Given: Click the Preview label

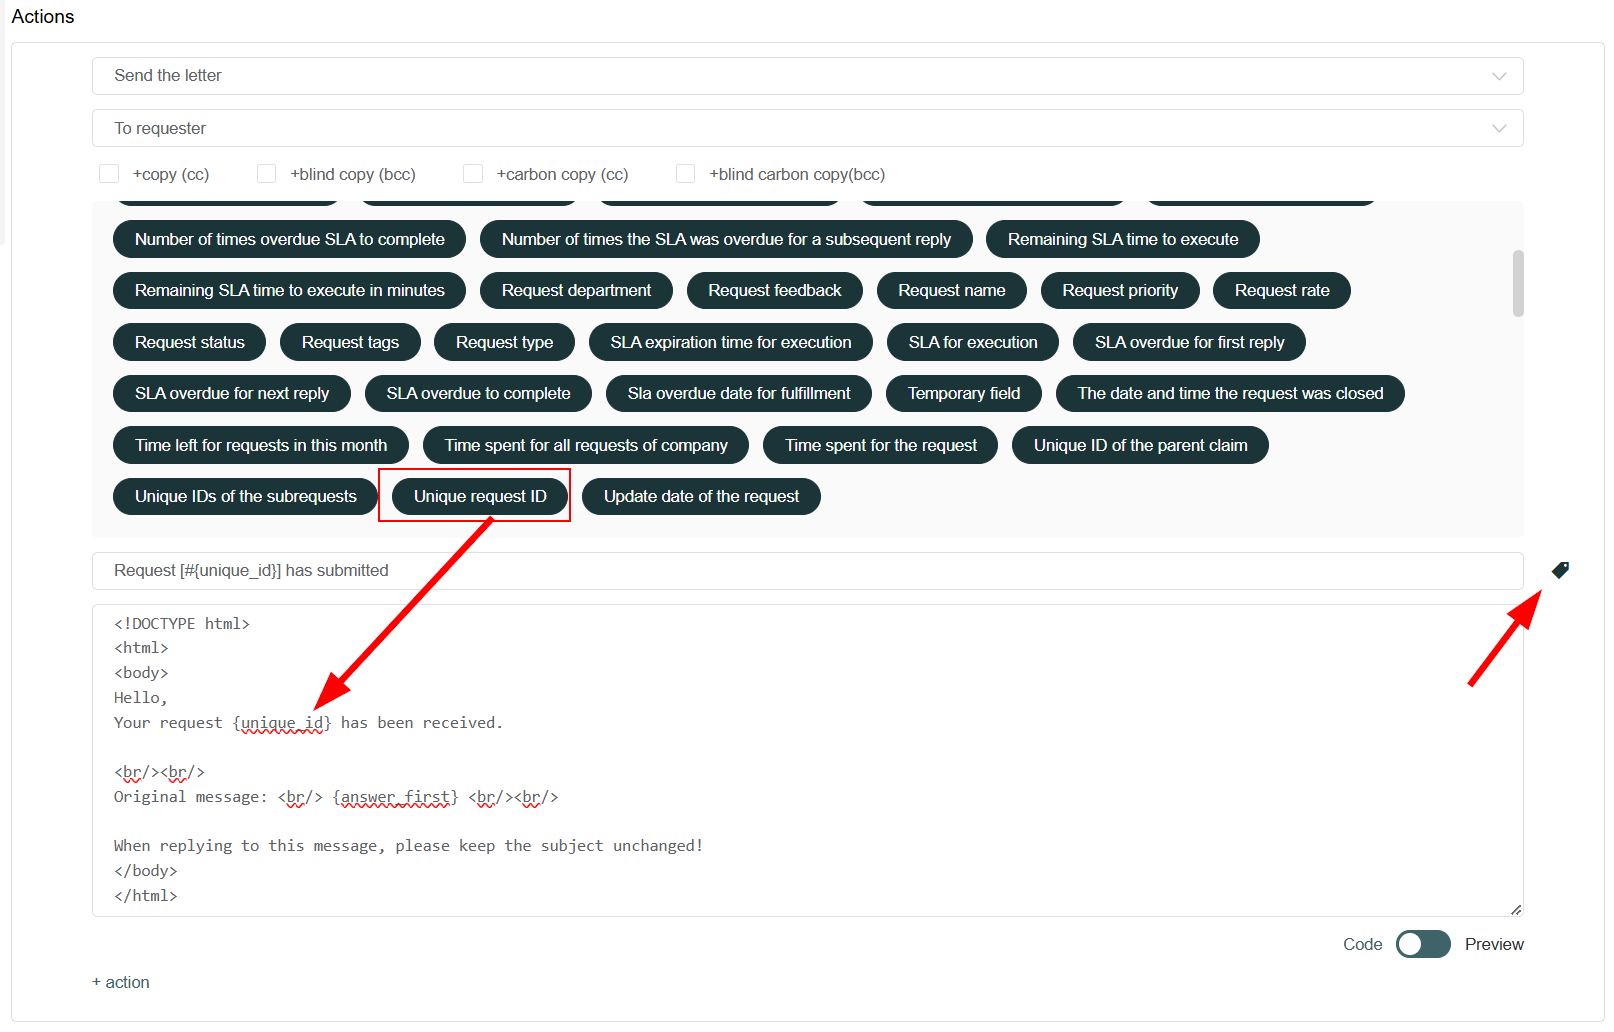Looking at the screenshot, I should pos(1494,944).
